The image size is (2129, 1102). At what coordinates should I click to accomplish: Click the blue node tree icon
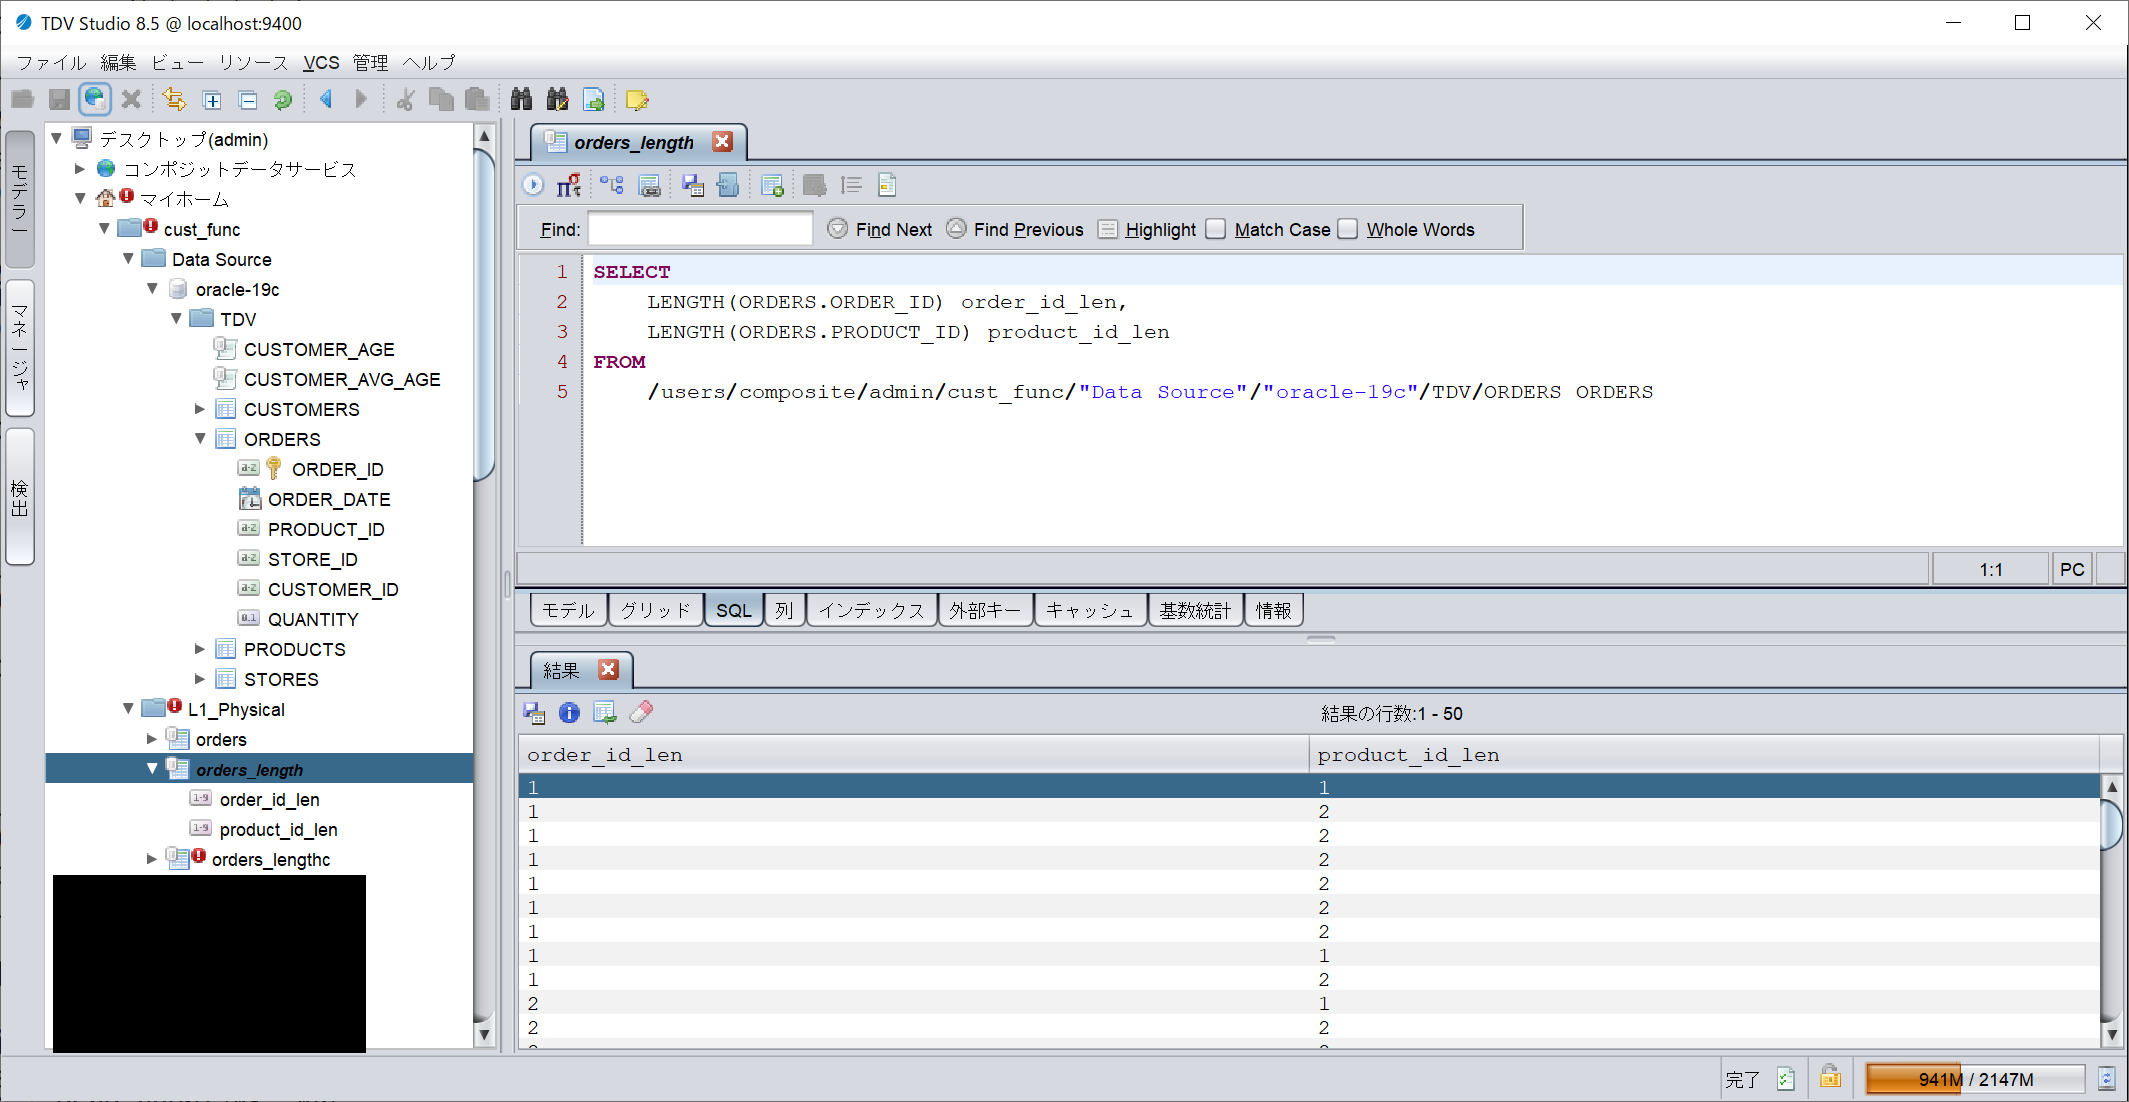tap(611, 185)
